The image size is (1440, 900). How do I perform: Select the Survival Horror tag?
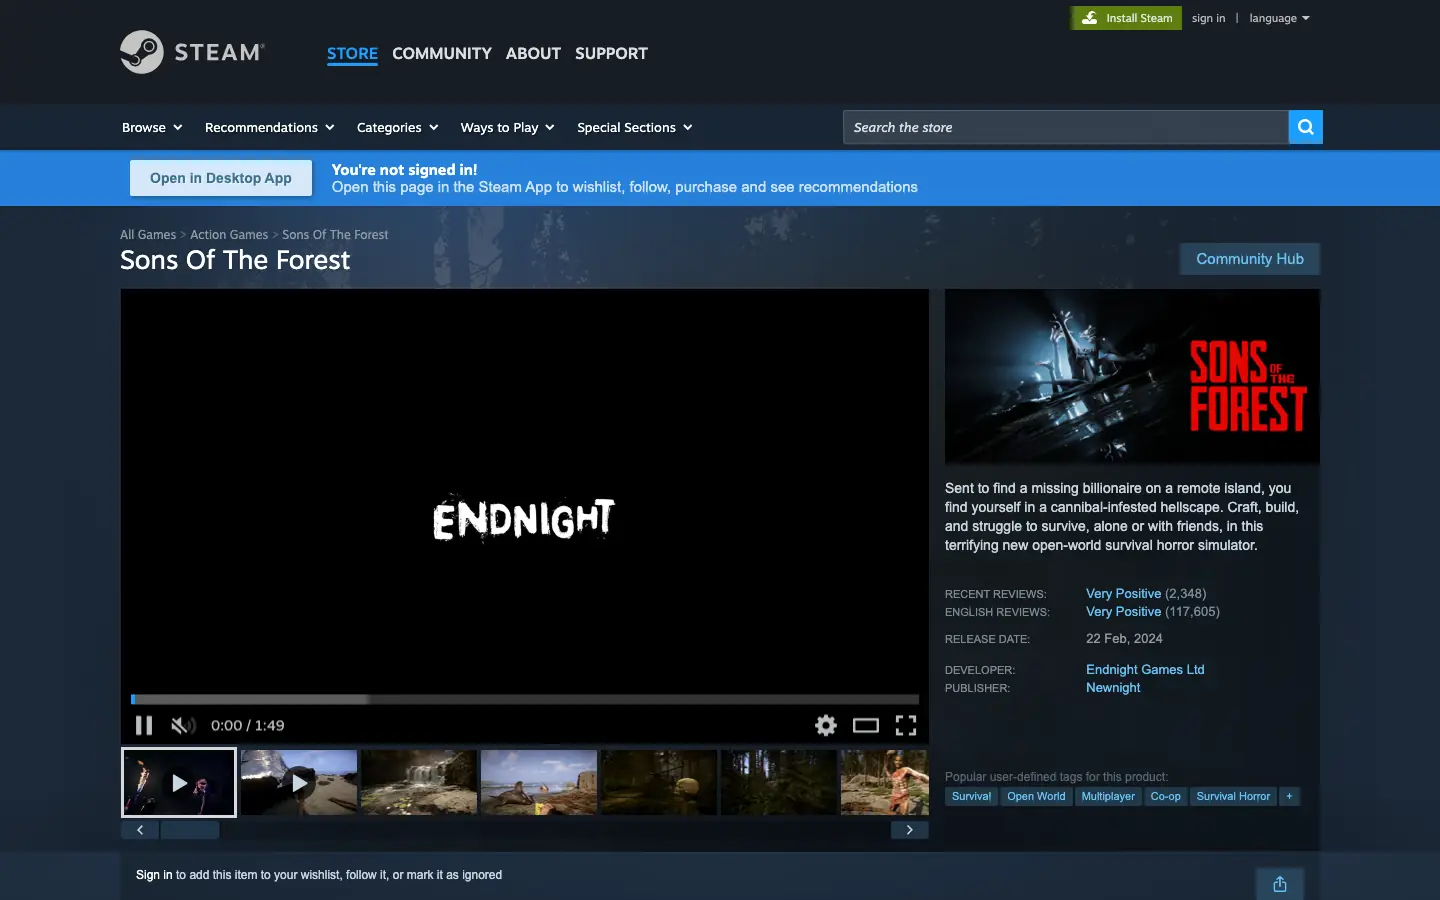click(1233, 796)
